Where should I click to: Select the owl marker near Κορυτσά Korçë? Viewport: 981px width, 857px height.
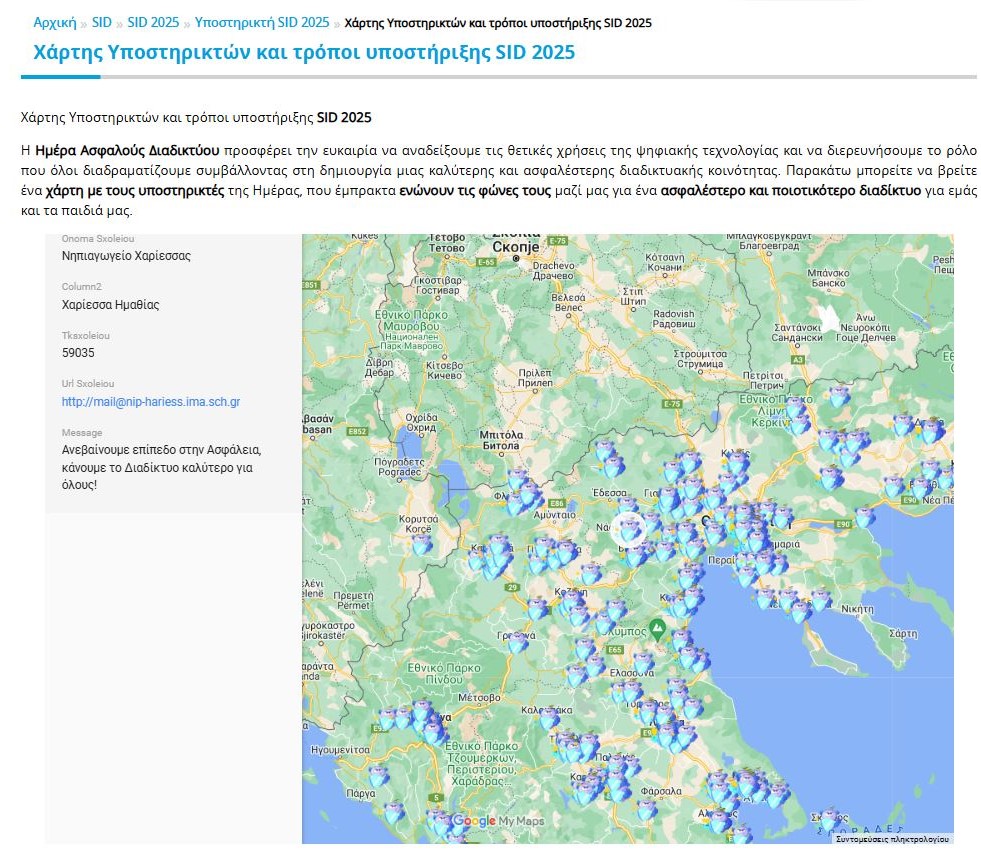click(422, 543)
